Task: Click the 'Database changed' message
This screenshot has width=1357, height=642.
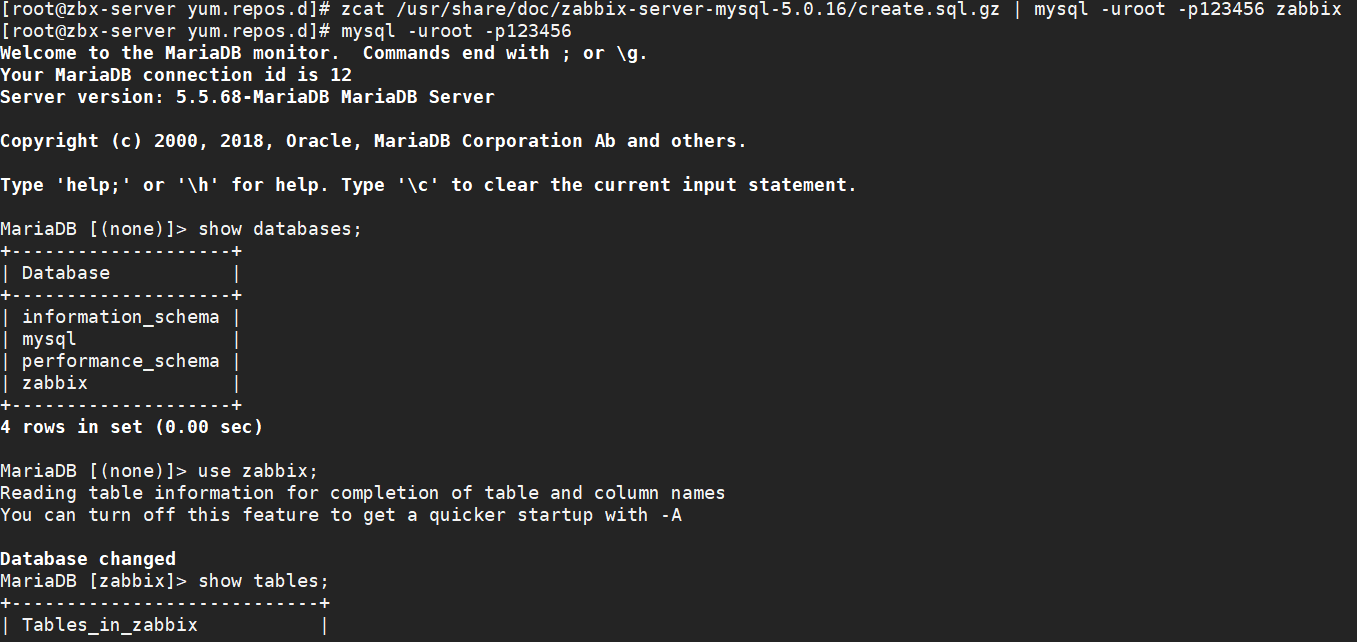Action: tap(88, 559)
